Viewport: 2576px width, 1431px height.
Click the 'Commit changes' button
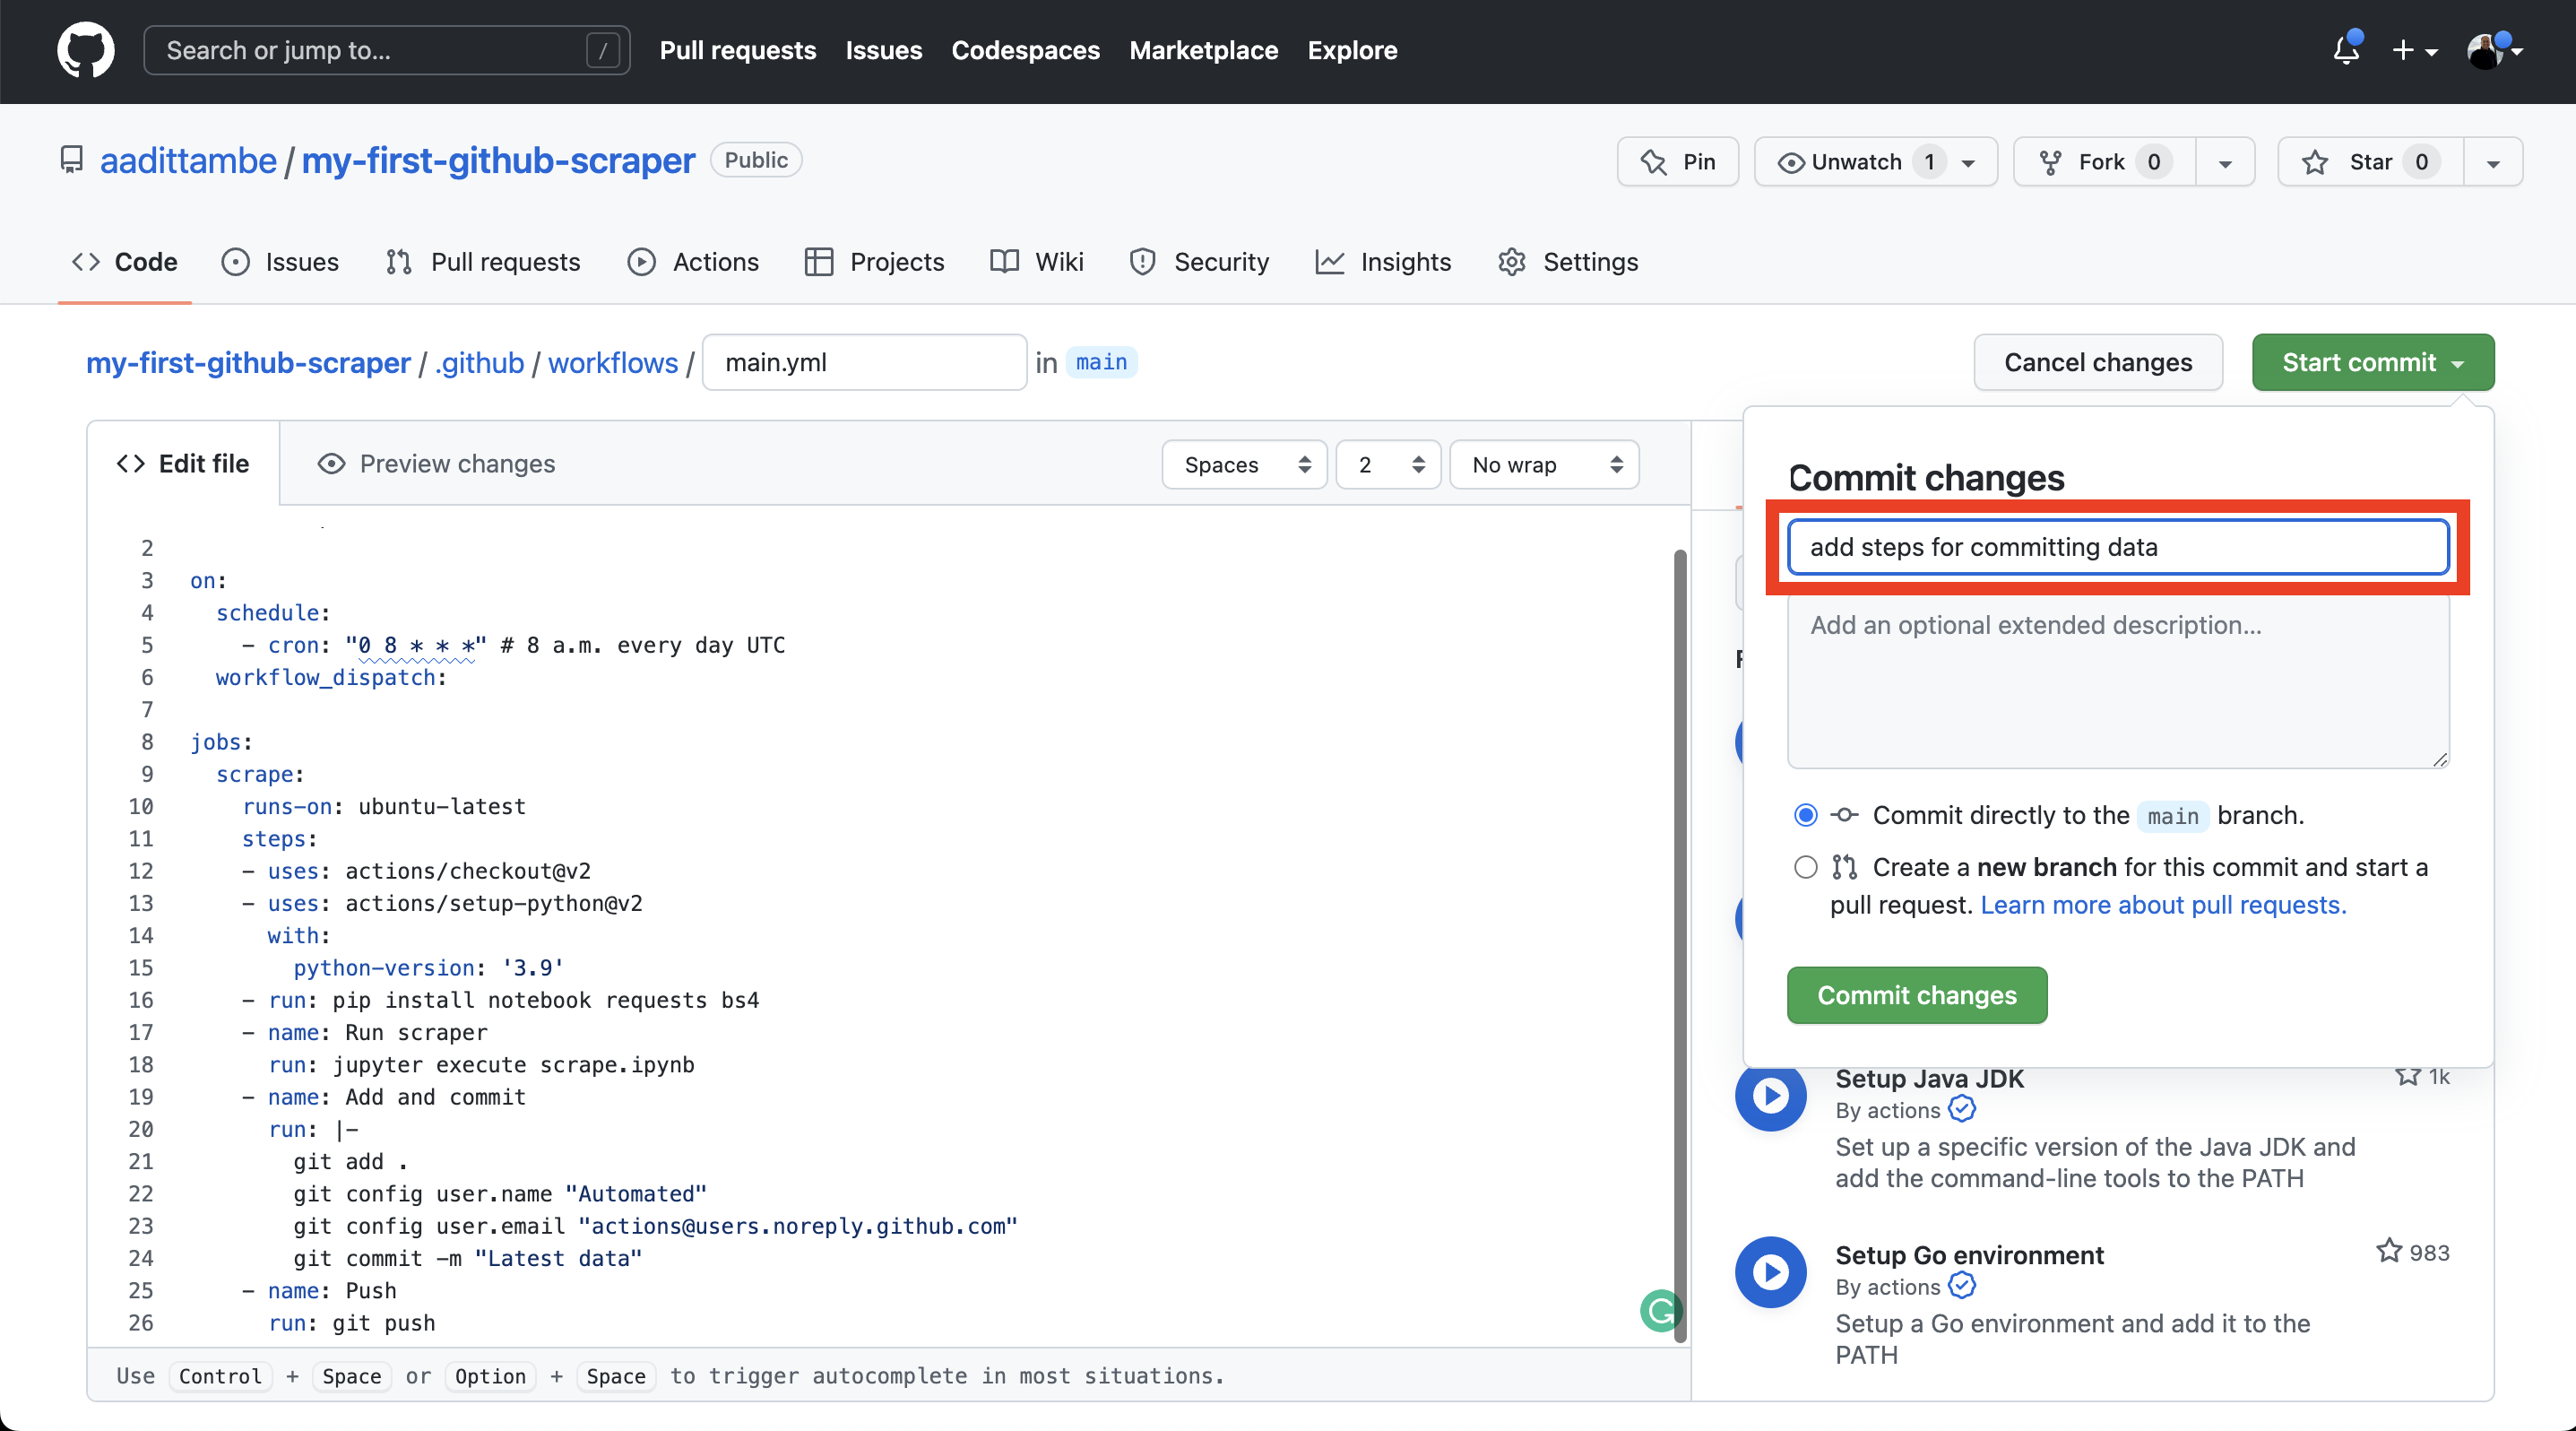[x=1915, y=994]
